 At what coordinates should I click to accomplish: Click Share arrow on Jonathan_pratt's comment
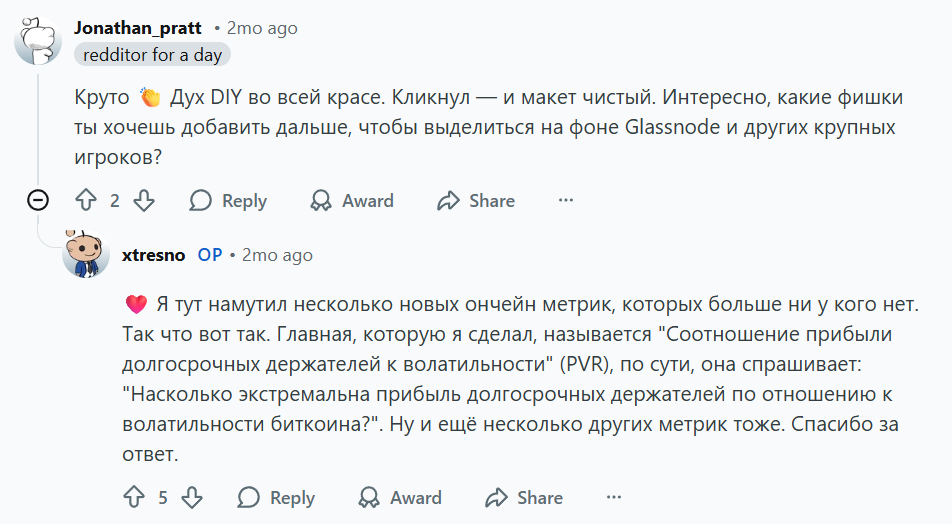point(448,201)
